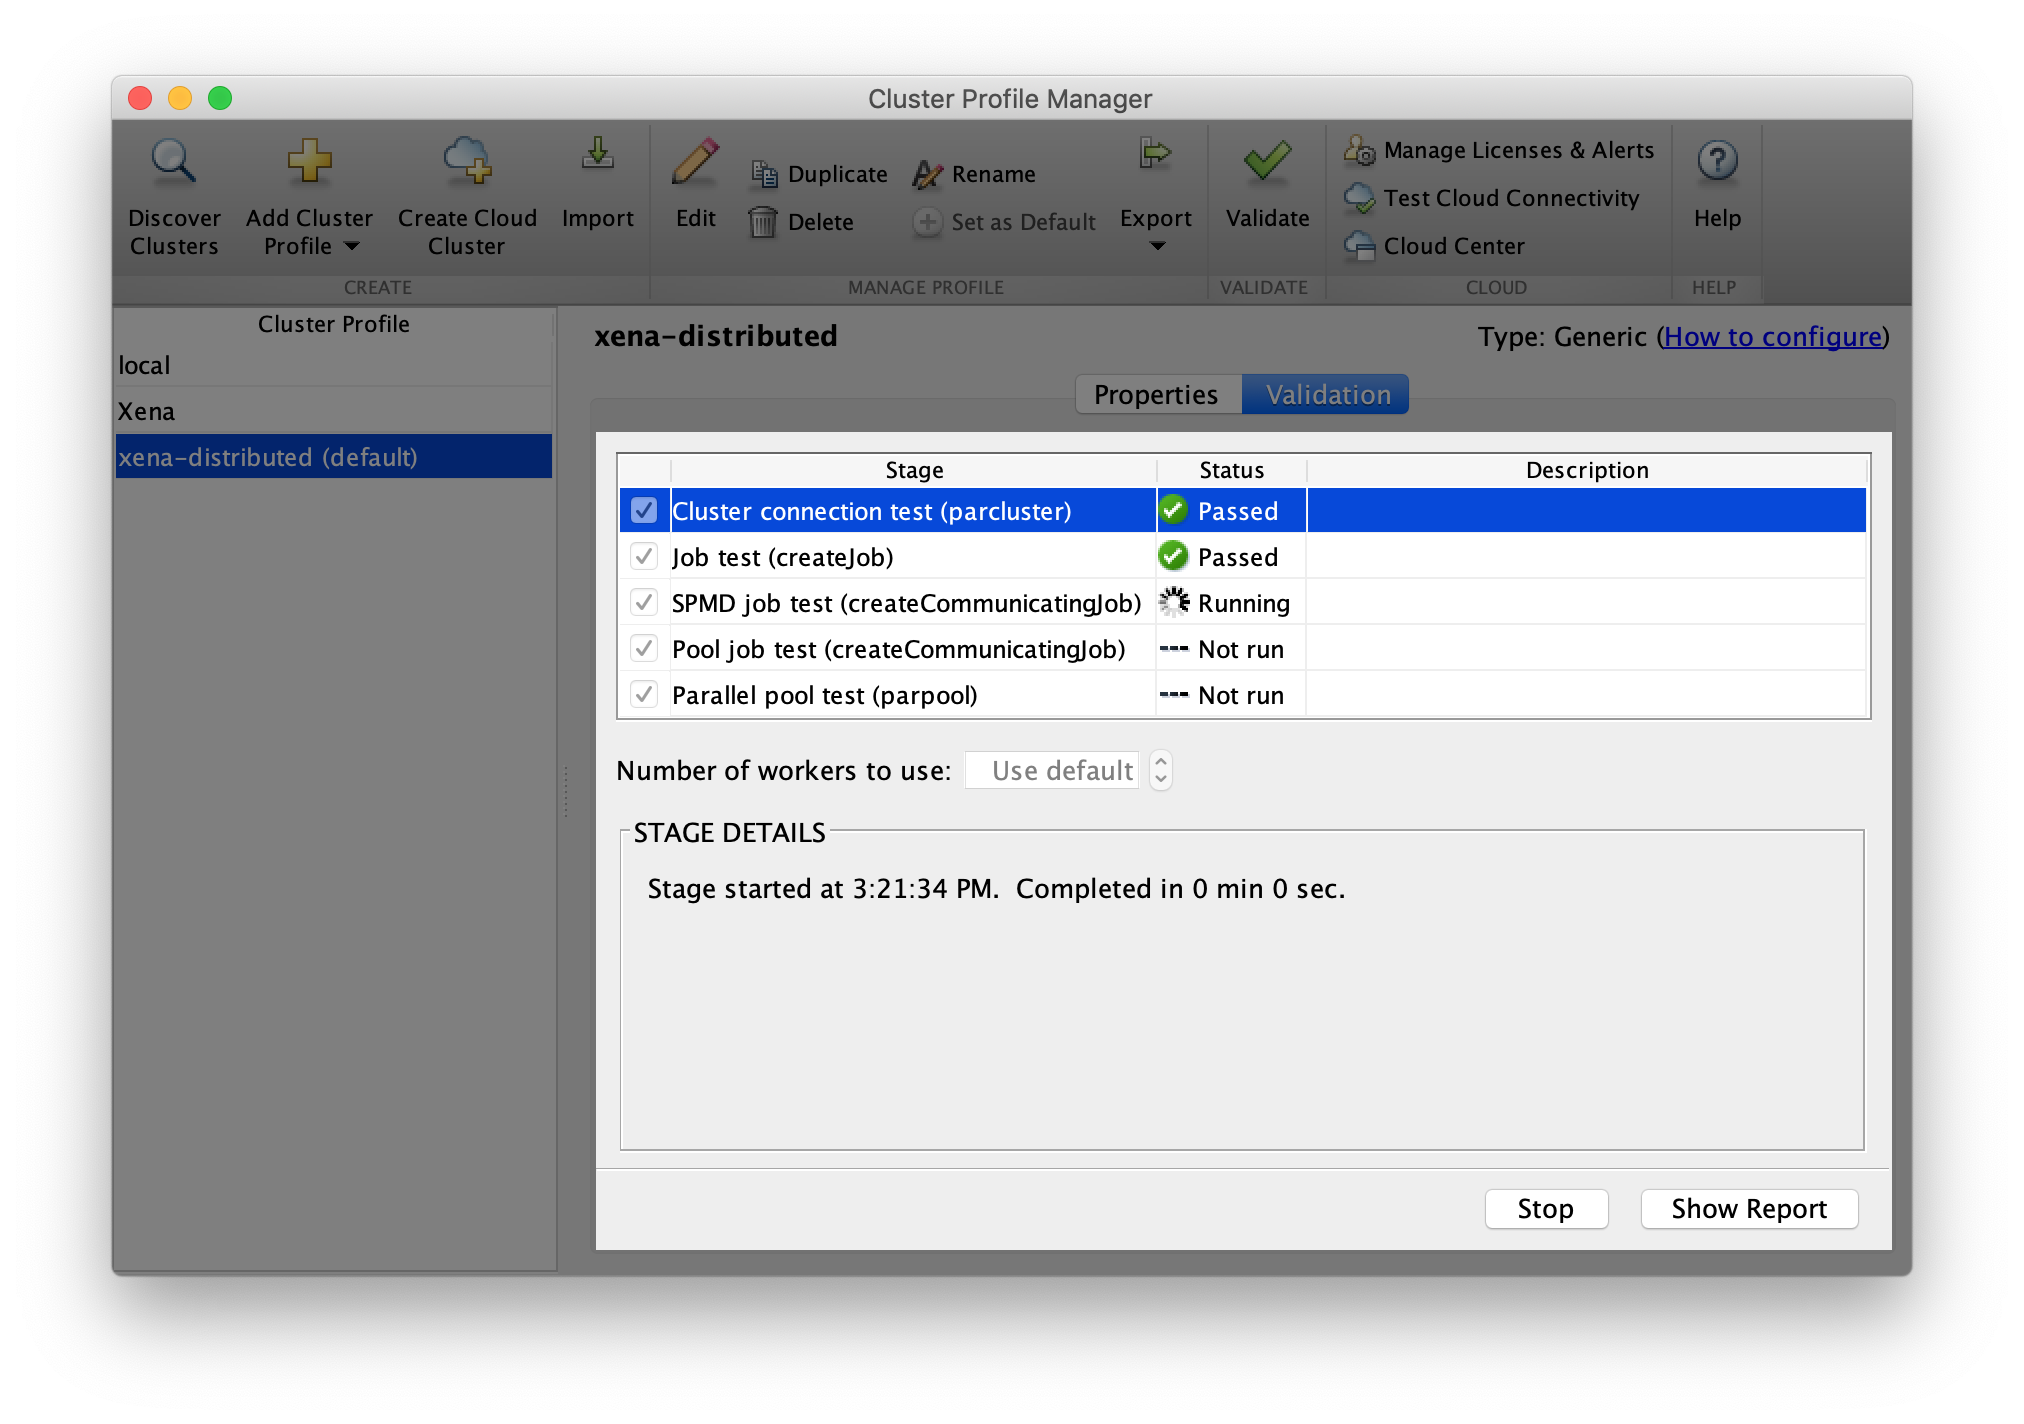Toggle the Parallel pool test (parpool) checkbox
The height and width of the screenshot is (1424, 2024).
point(644,694)
